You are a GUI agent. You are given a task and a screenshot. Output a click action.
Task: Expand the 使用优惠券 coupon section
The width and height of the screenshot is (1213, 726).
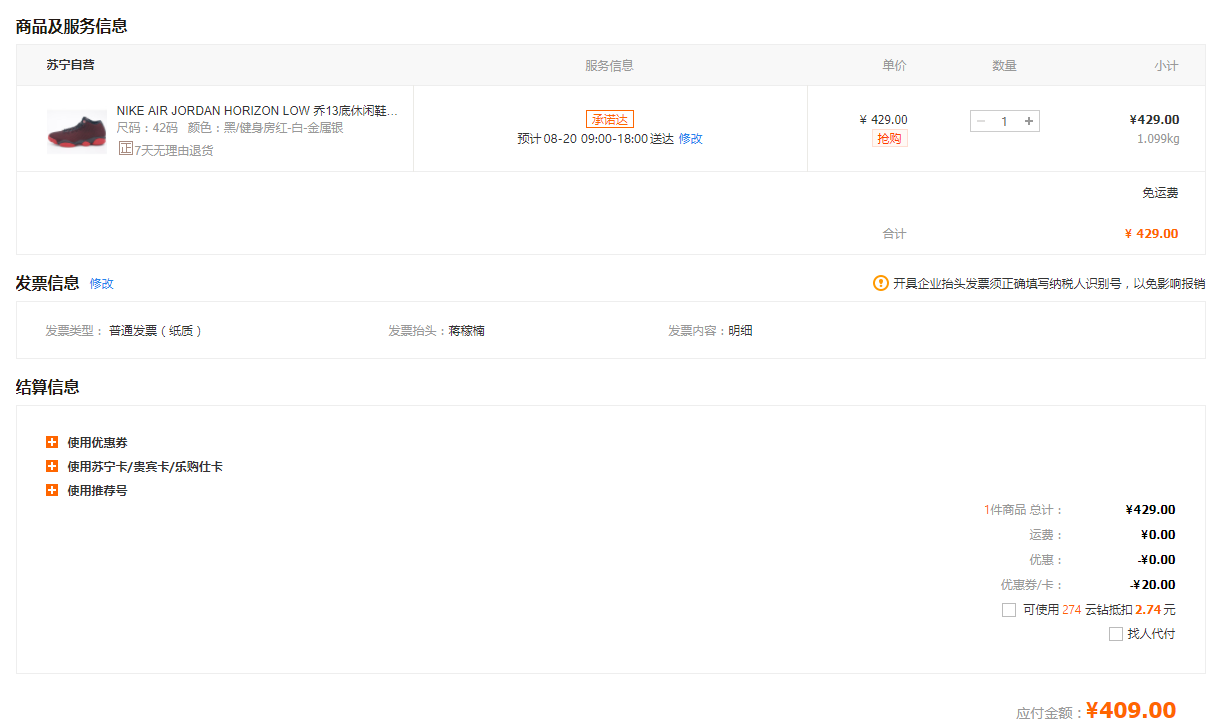(52, 442)
